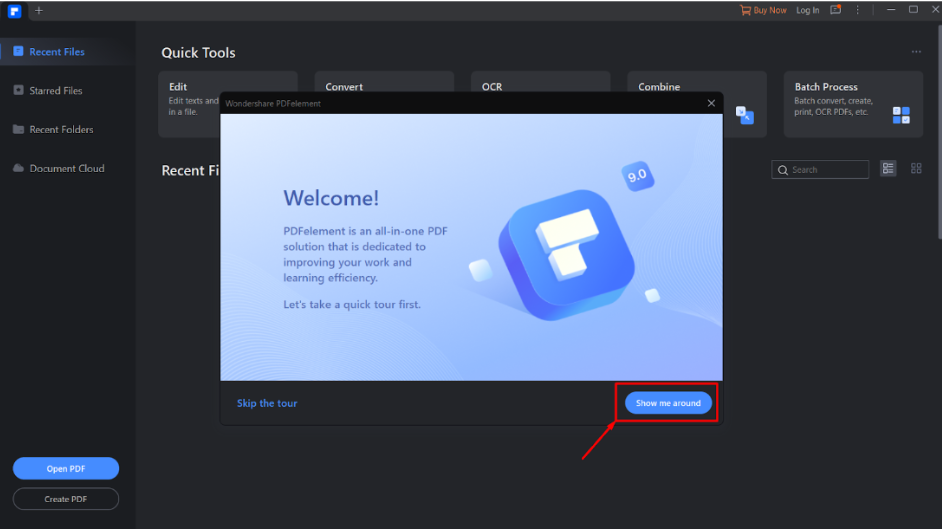This screenshot has width=942, height=529.
Task: Click the Combine tool icon
Action: click(x=744, y=115)
